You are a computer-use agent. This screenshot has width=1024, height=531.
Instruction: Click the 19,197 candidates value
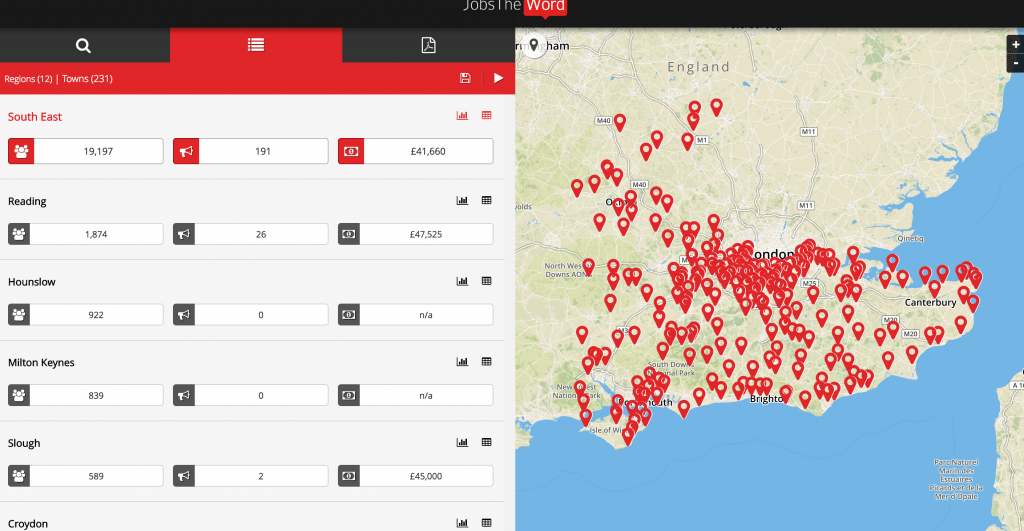tap(99, 151)
